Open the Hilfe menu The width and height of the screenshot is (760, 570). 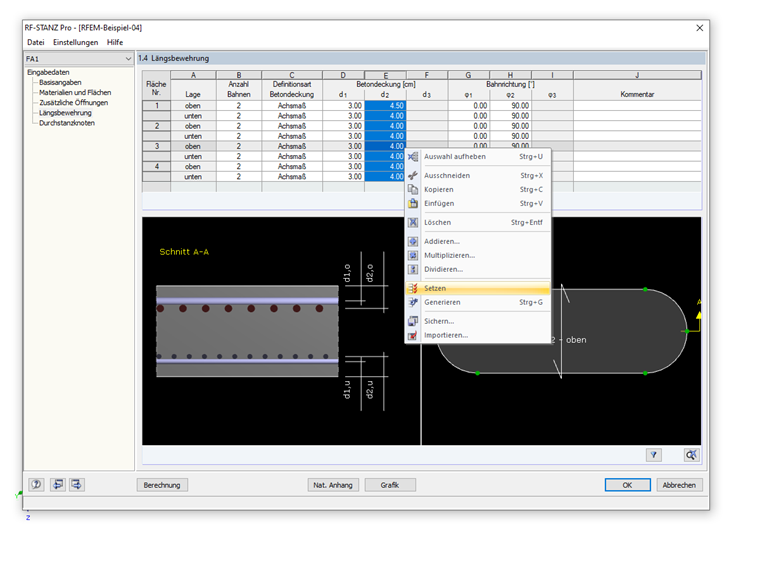(116, 42)
